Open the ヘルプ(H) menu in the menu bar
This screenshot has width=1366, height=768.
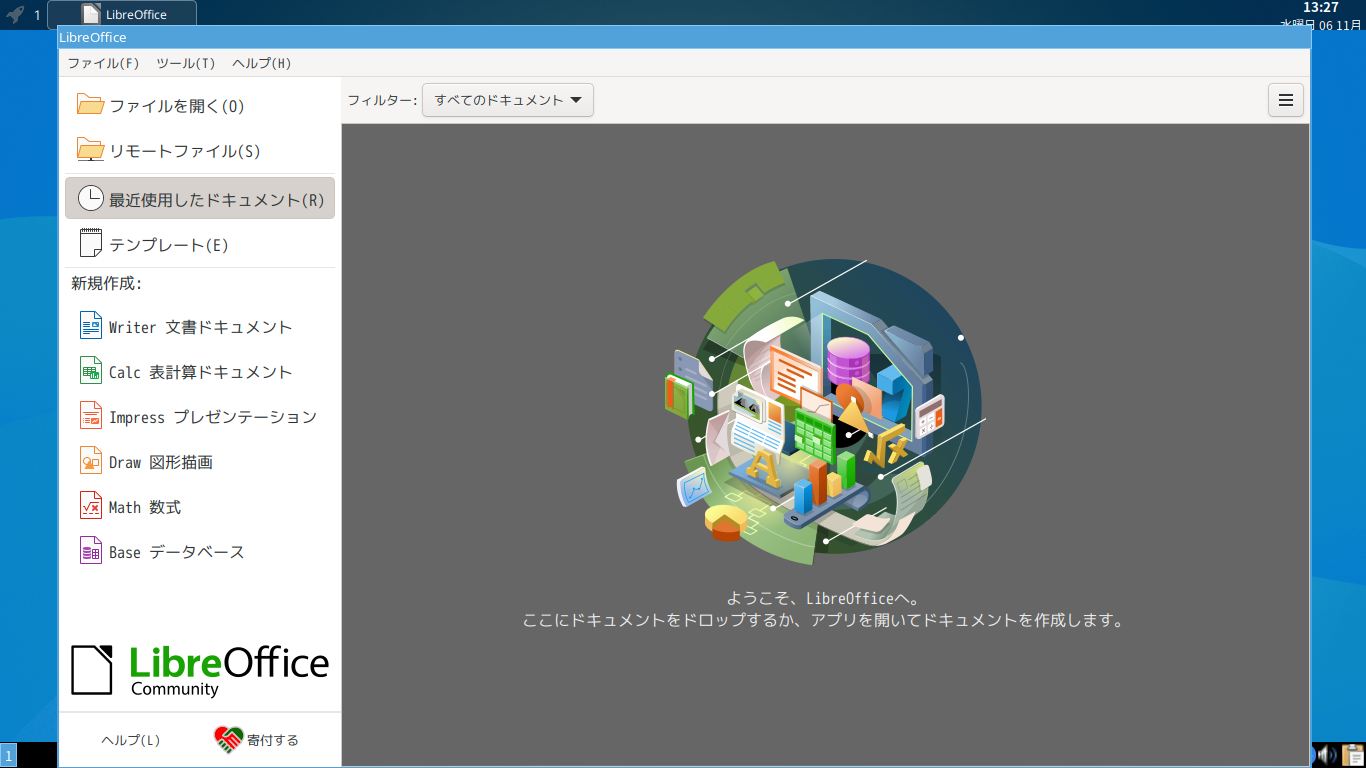tap(262, 63)
